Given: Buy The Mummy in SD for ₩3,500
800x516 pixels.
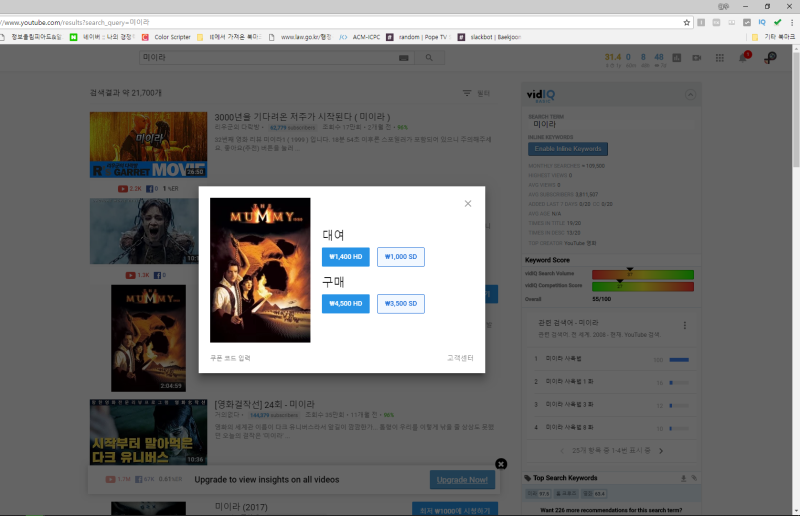Looking at the screenshot, I should point(401,304).
